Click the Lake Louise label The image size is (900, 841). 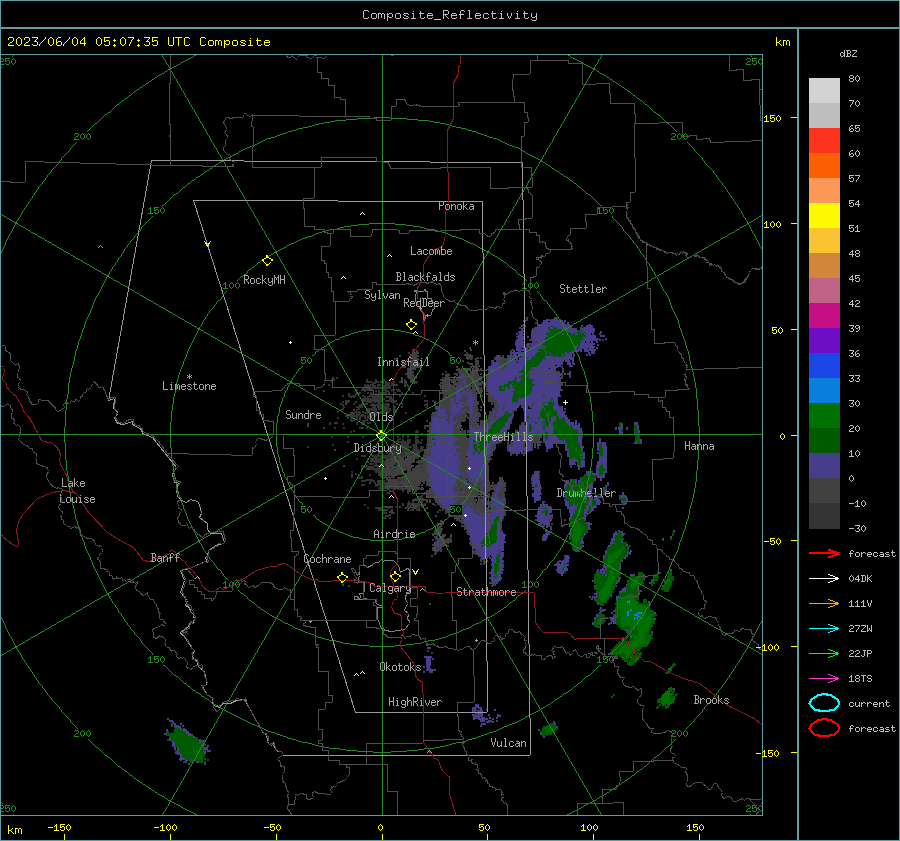pos(77,491)
